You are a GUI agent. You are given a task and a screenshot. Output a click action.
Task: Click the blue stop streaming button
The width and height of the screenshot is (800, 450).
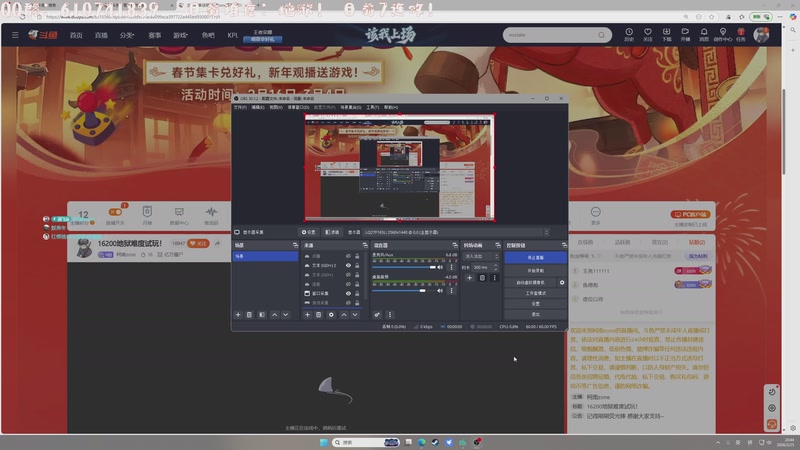535,258
